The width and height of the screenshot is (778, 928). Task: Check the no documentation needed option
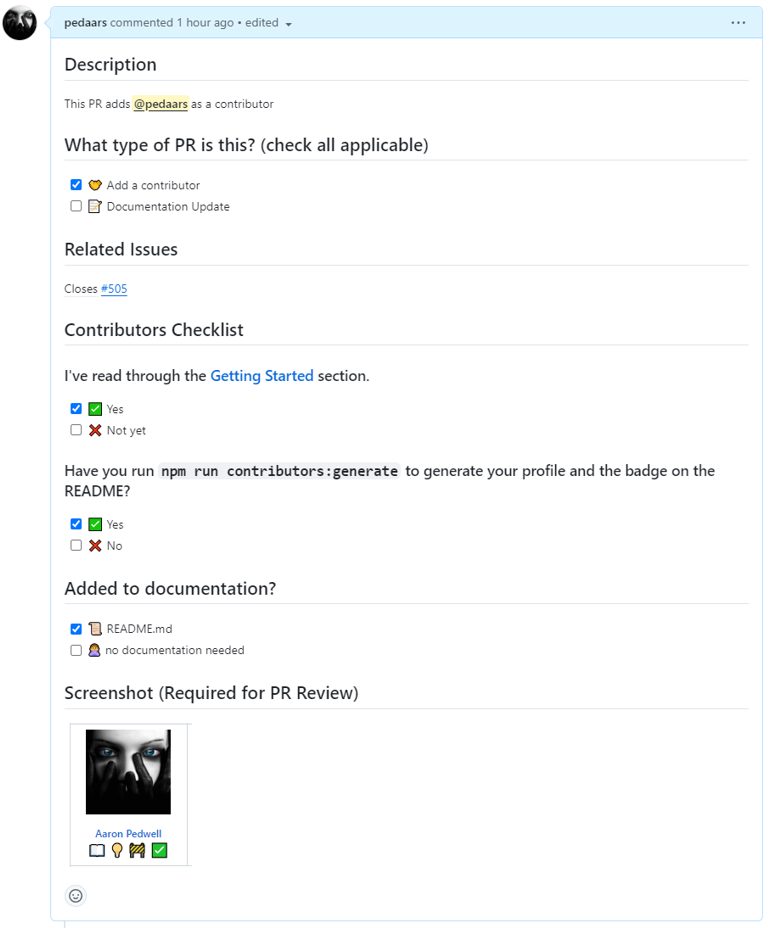[76, 650]
